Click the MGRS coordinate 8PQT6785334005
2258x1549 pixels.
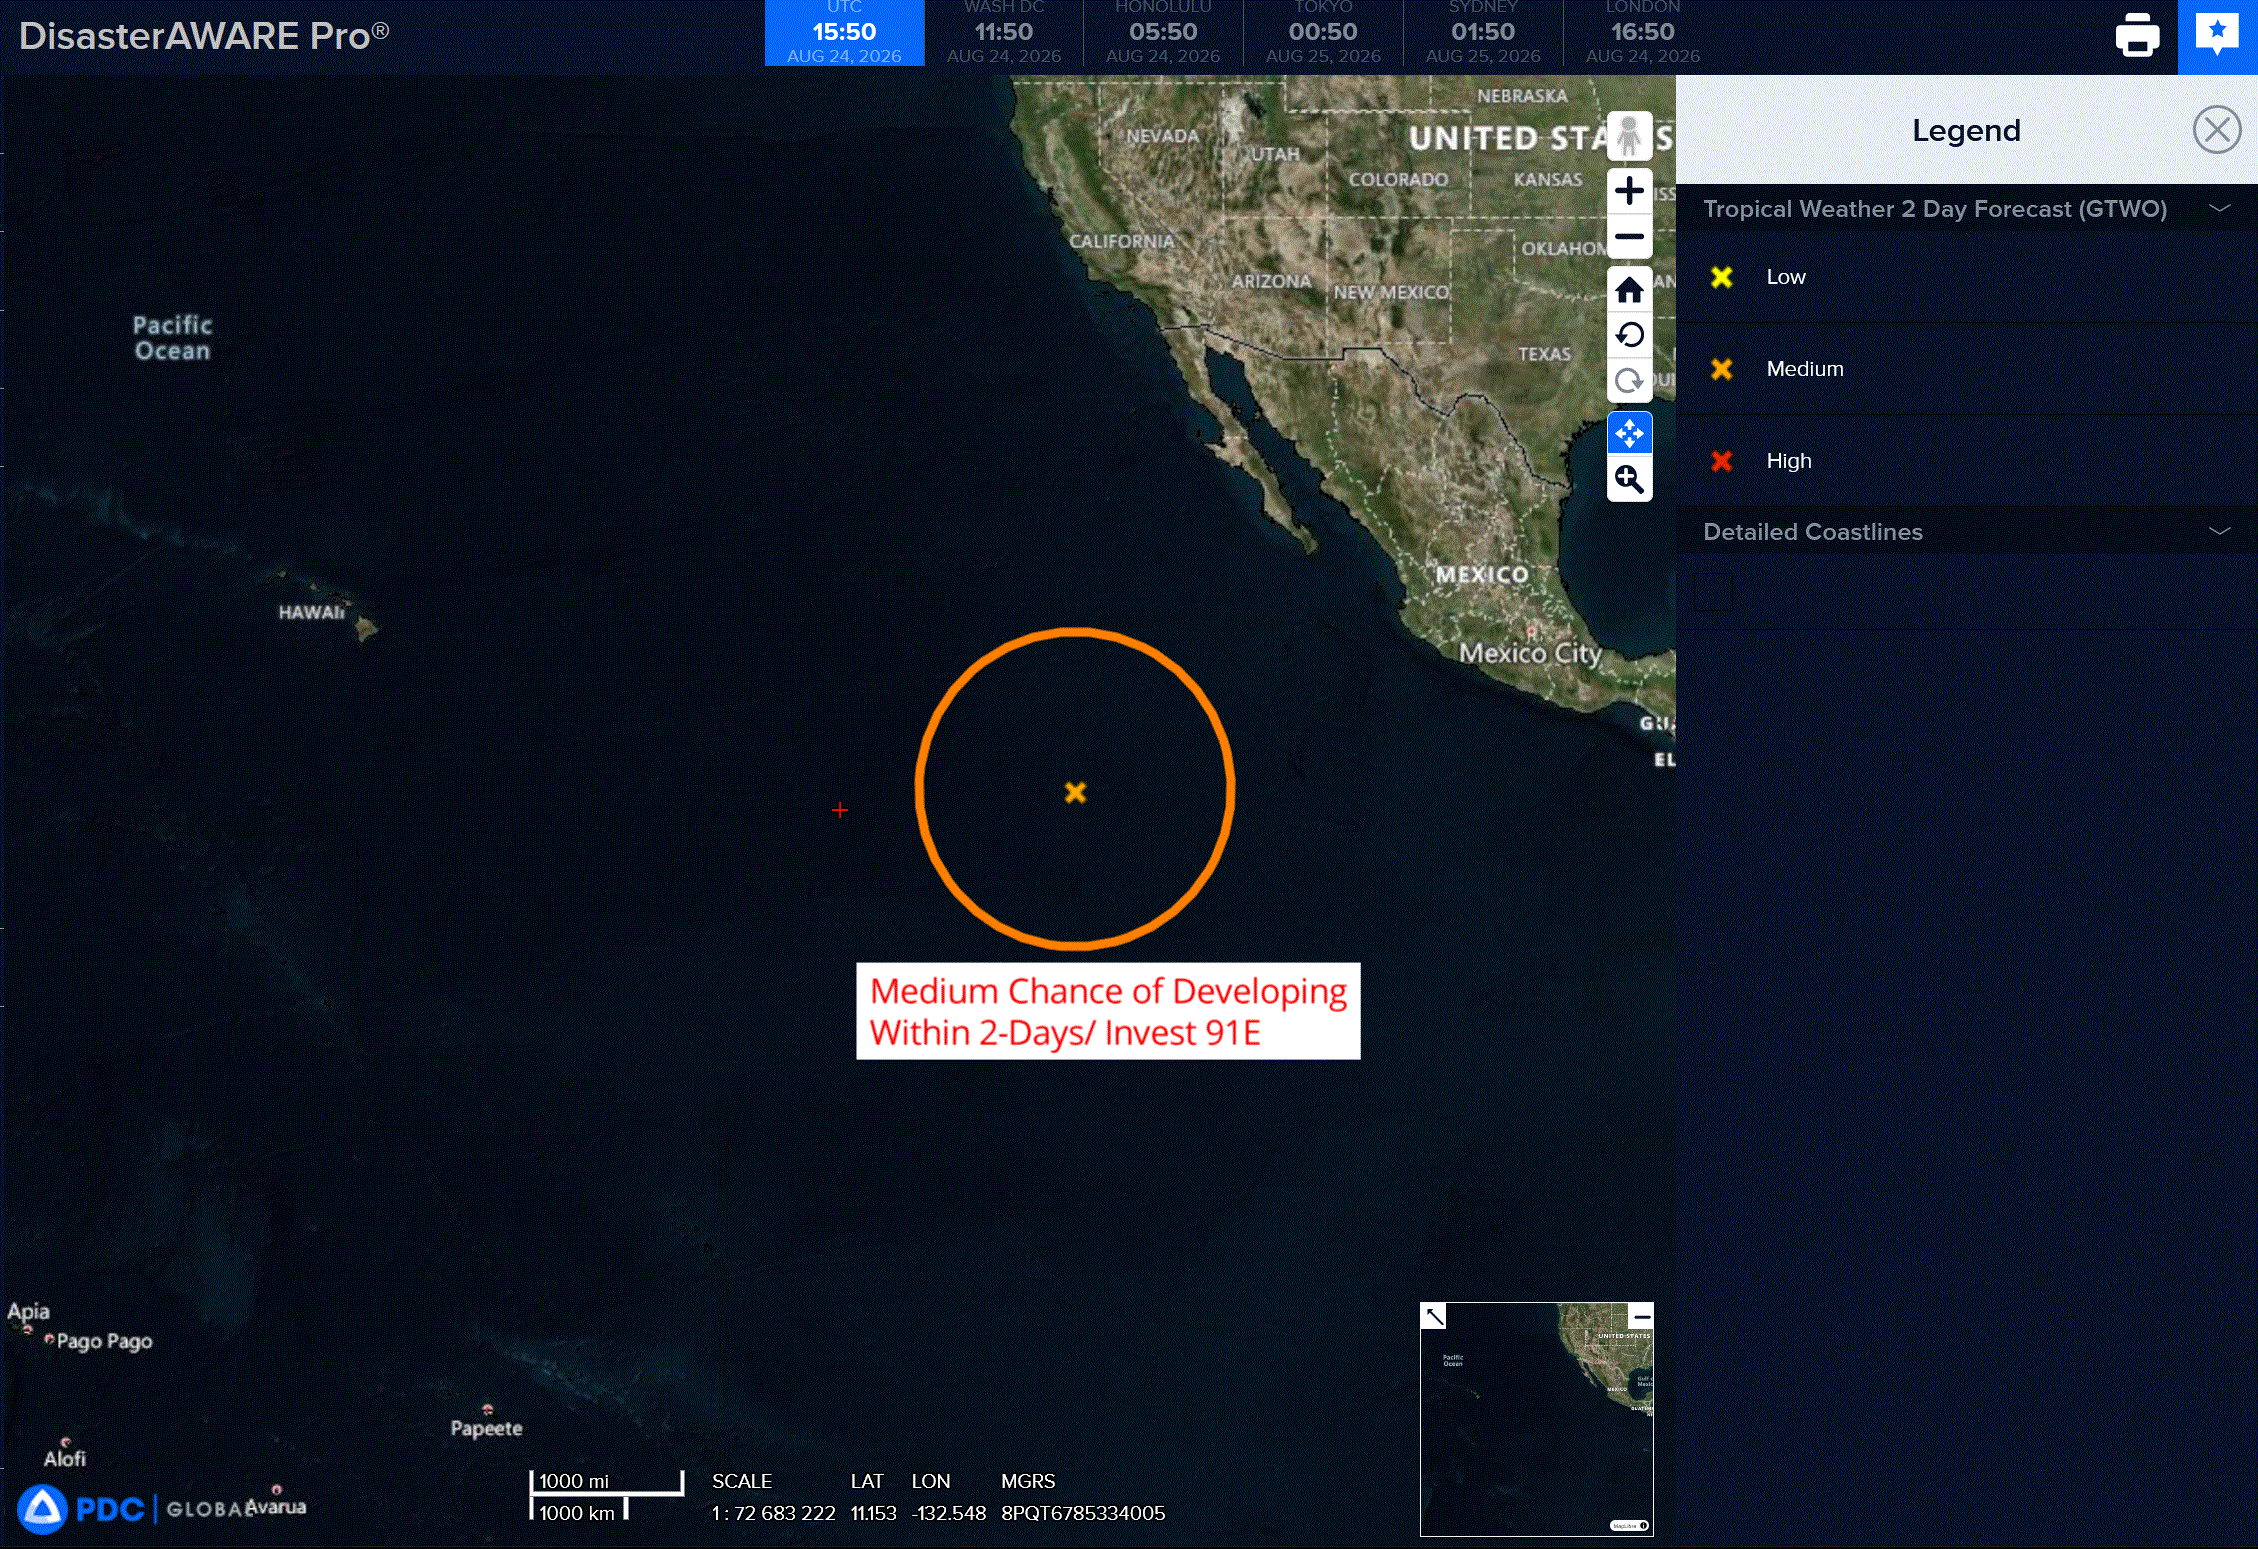[1083, 1513]
